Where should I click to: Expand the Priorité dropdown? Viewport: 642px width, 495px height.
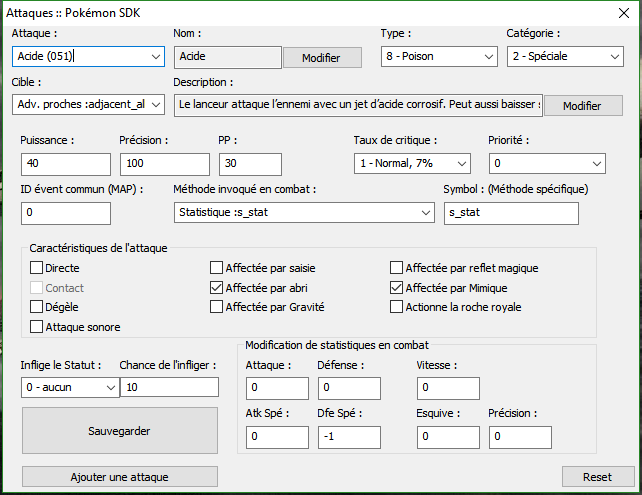547,164
